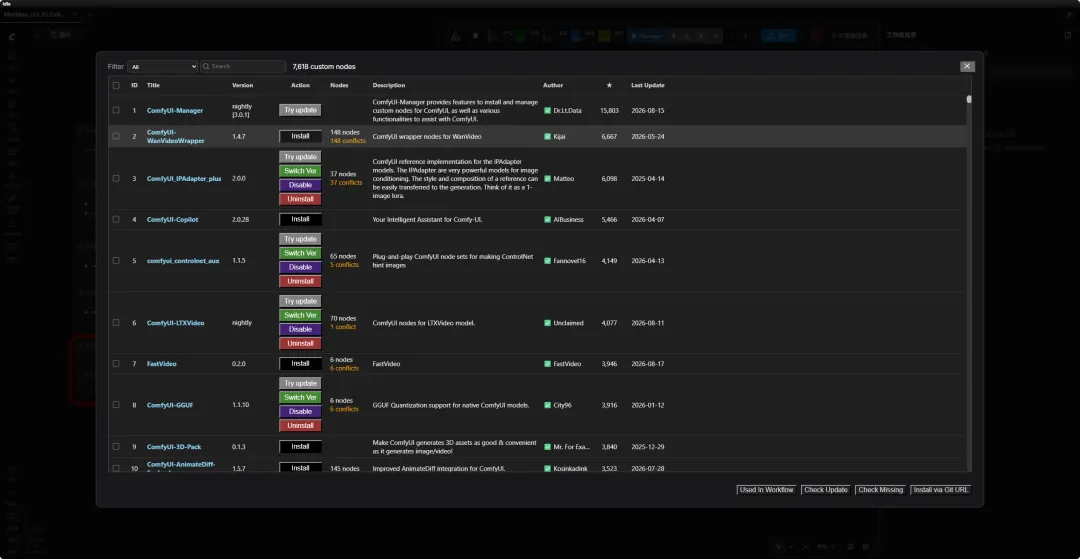Install FastVideo

300,363
